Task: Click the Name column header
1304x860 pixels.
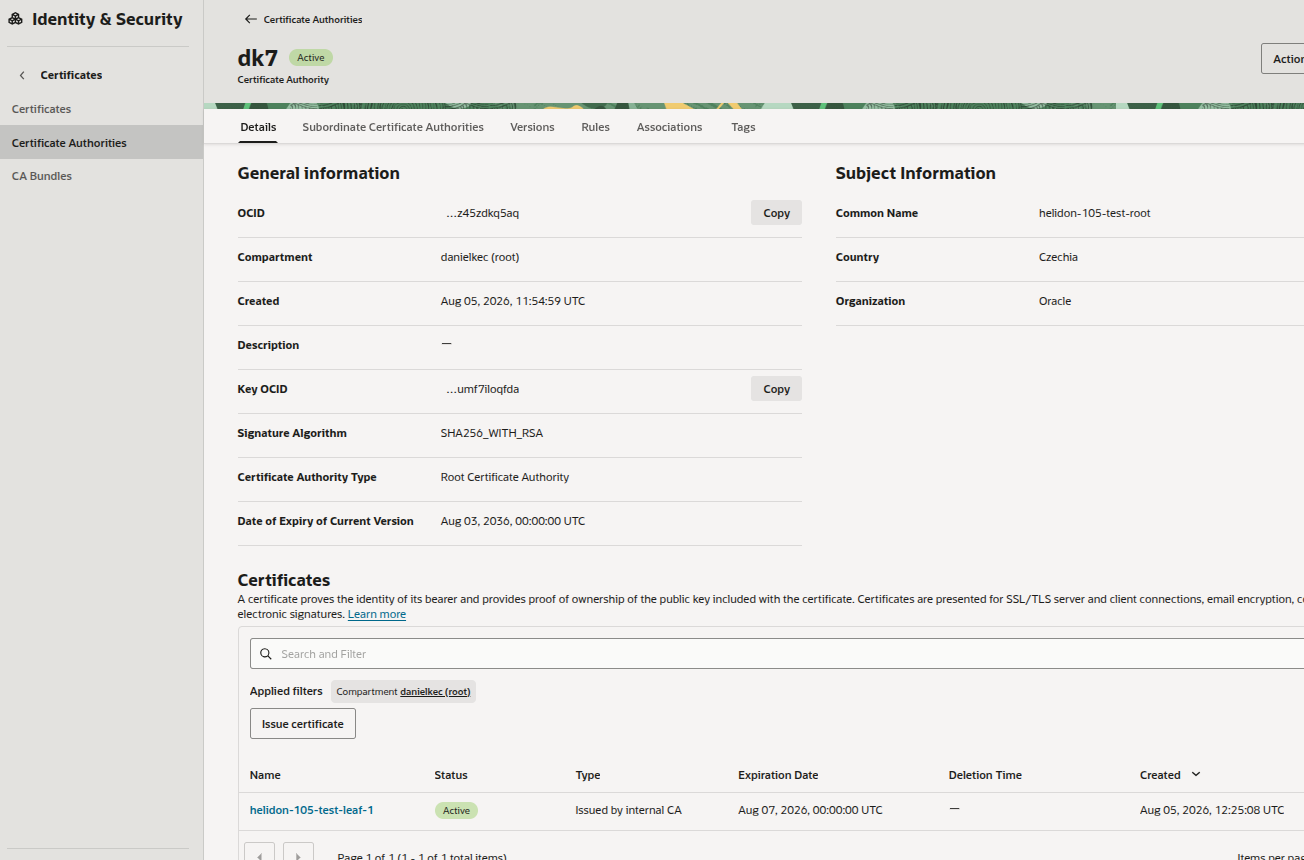Action: tap(265, 775)
